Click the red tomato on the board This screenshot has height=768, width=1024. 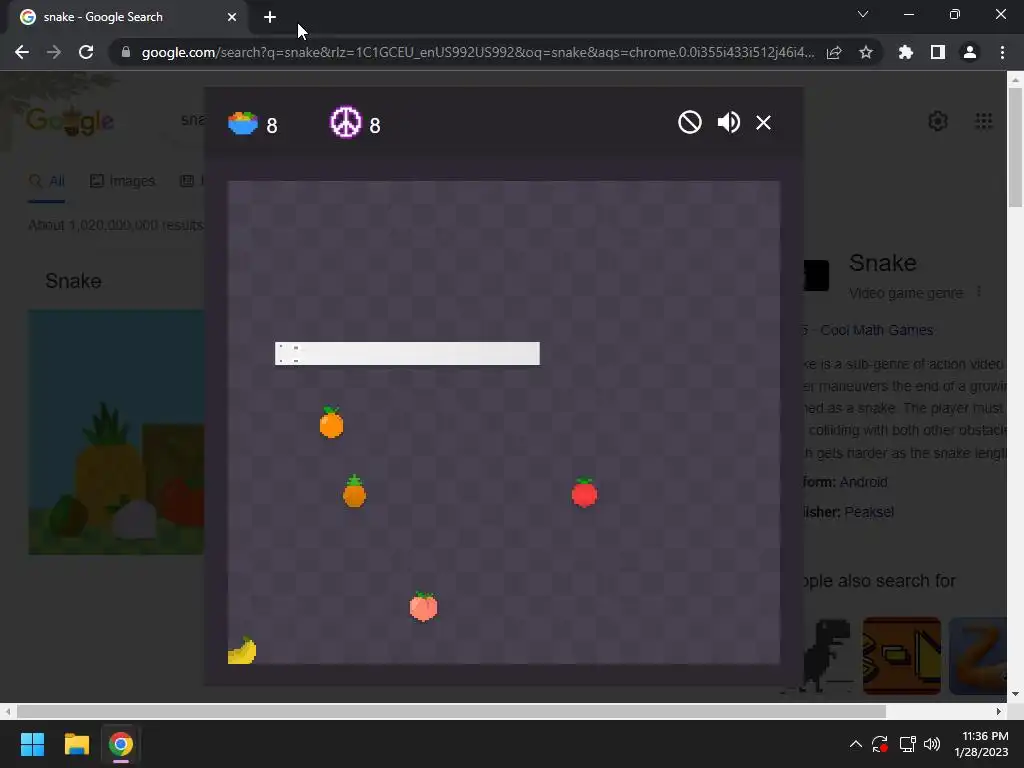(x=584, y=492)
